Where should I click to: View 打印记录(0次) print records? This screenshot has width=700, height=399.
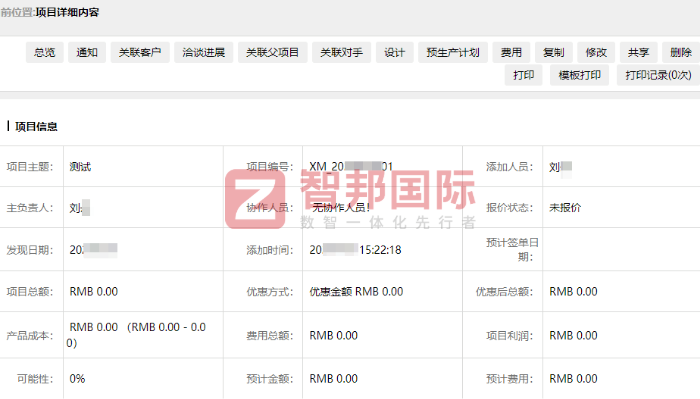click(658, 75)
